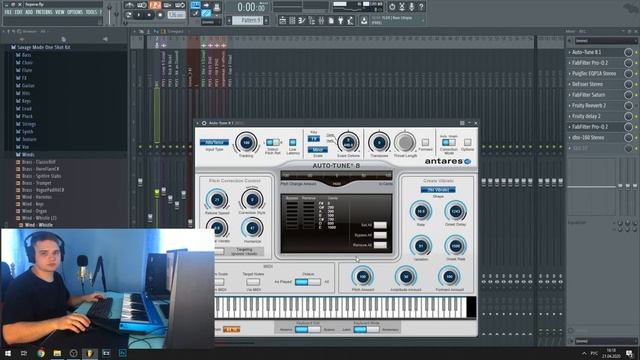
Task: Toggle the Octave As Played/All switch
Action: [x=308, y=282]
